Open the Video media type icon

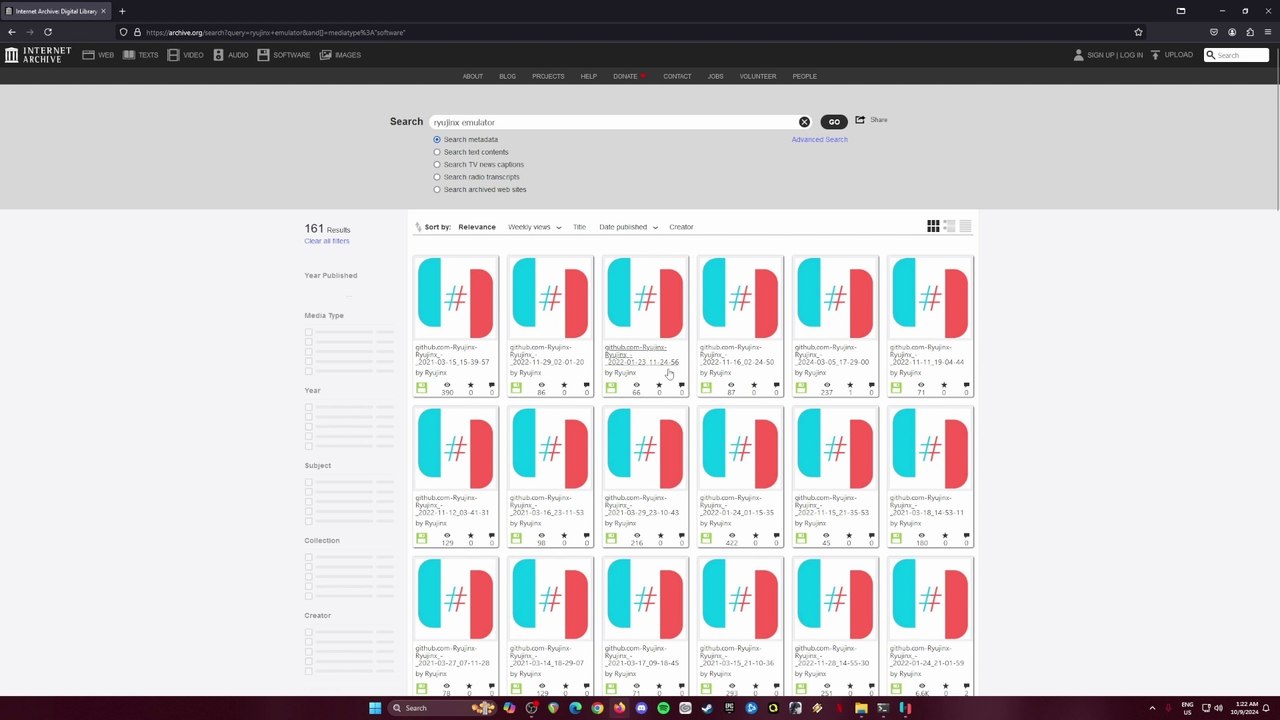click(x=173, y=55)
